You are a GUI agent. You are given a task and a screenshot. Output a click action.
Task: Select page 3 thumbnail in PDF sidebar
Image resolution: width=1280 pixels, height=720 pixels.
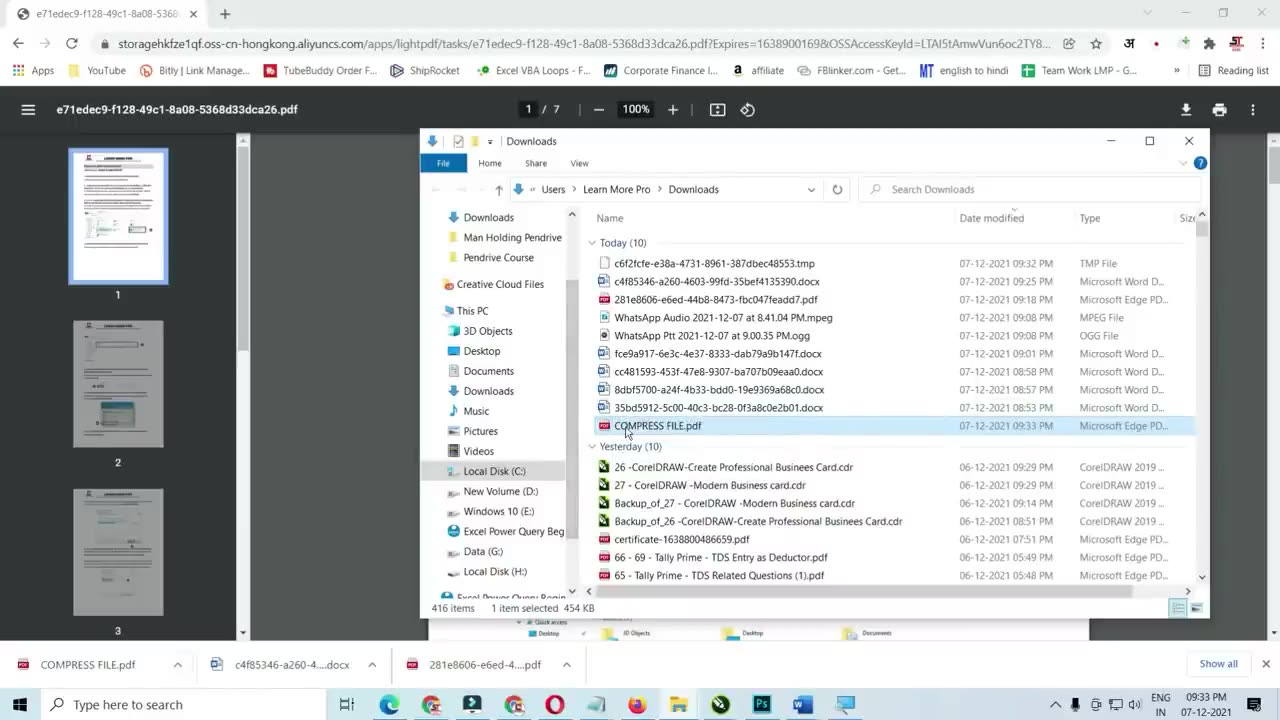pyautogui.click(x=118, y=552)
